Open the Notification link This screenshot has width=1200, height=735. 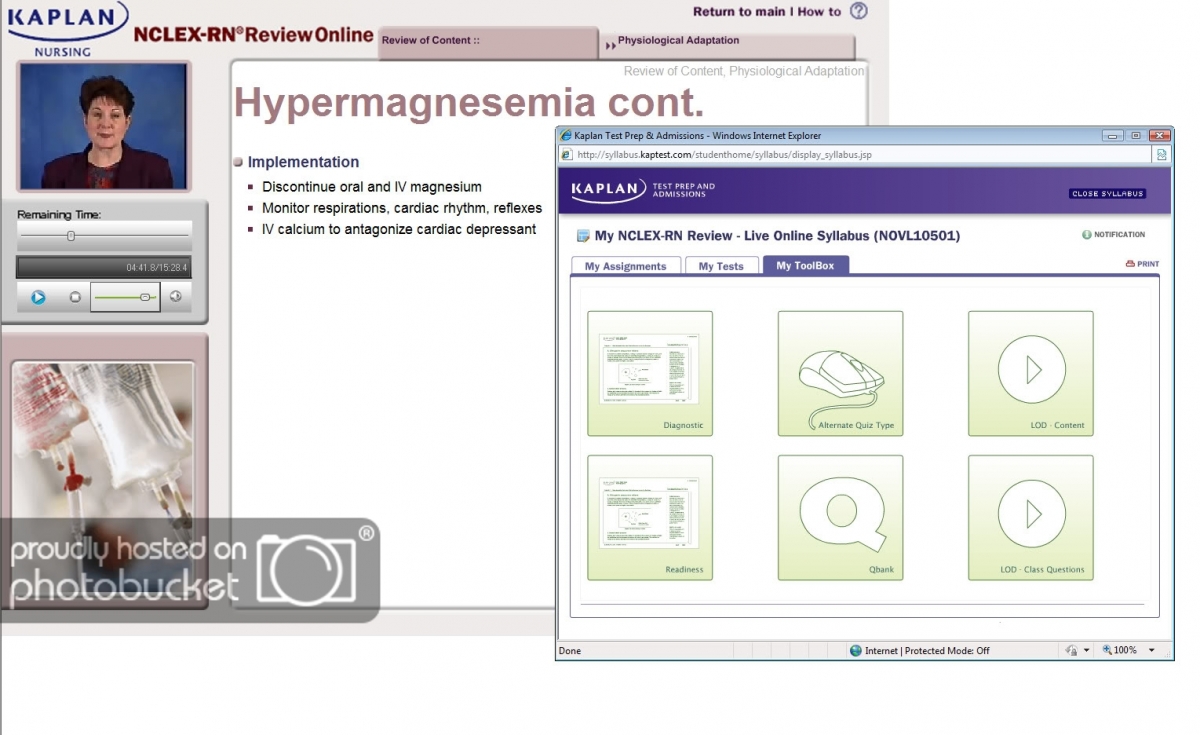[x=1119, y=235]
